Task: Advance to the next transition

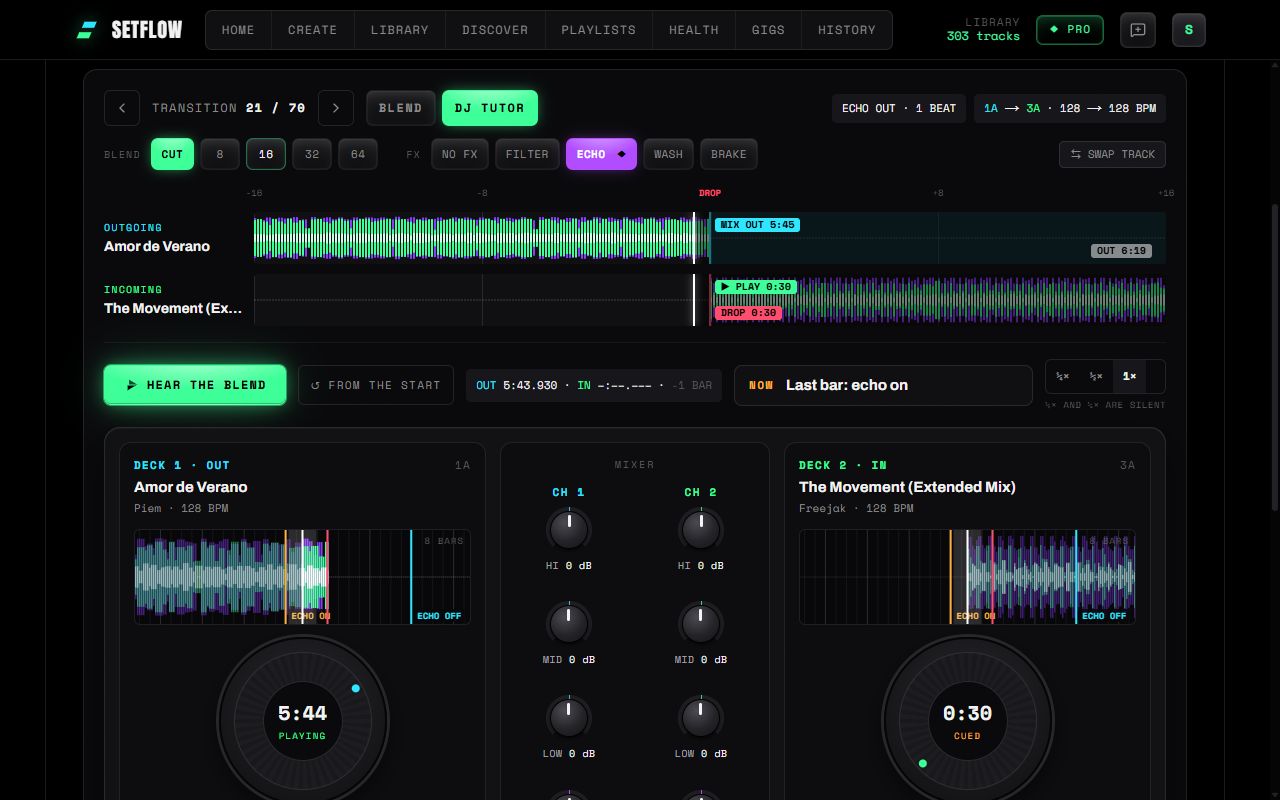Action: click(336, 108)
